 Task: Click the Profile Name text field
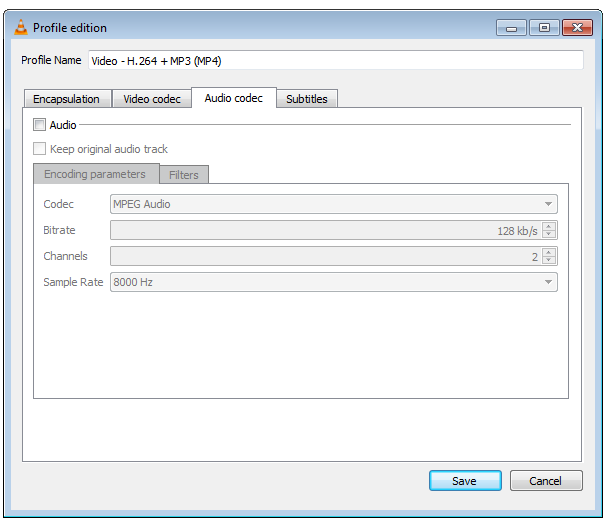pos(335,60)
